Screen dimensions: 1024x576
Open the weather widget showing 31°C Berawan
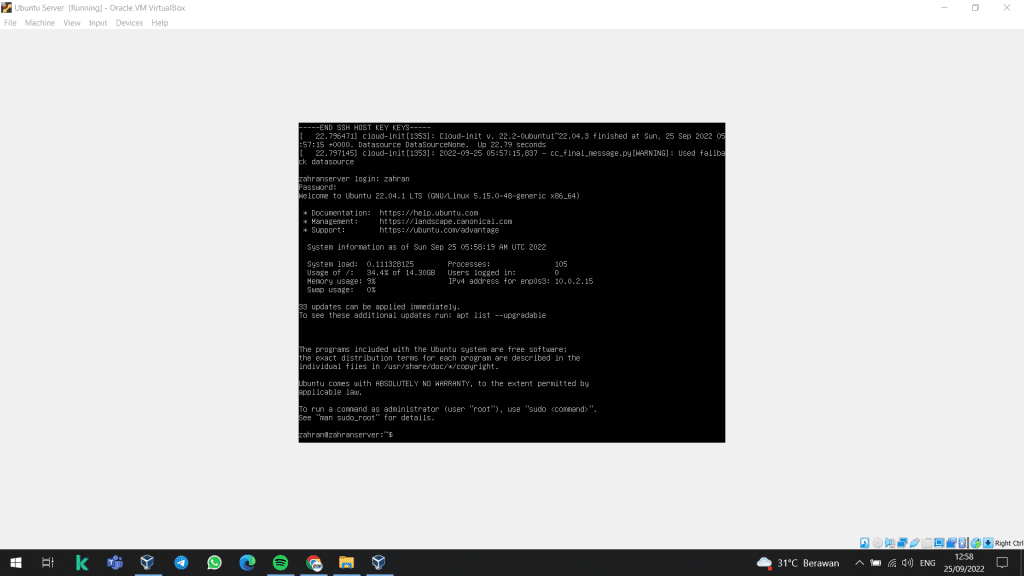(x=798, y=563)
